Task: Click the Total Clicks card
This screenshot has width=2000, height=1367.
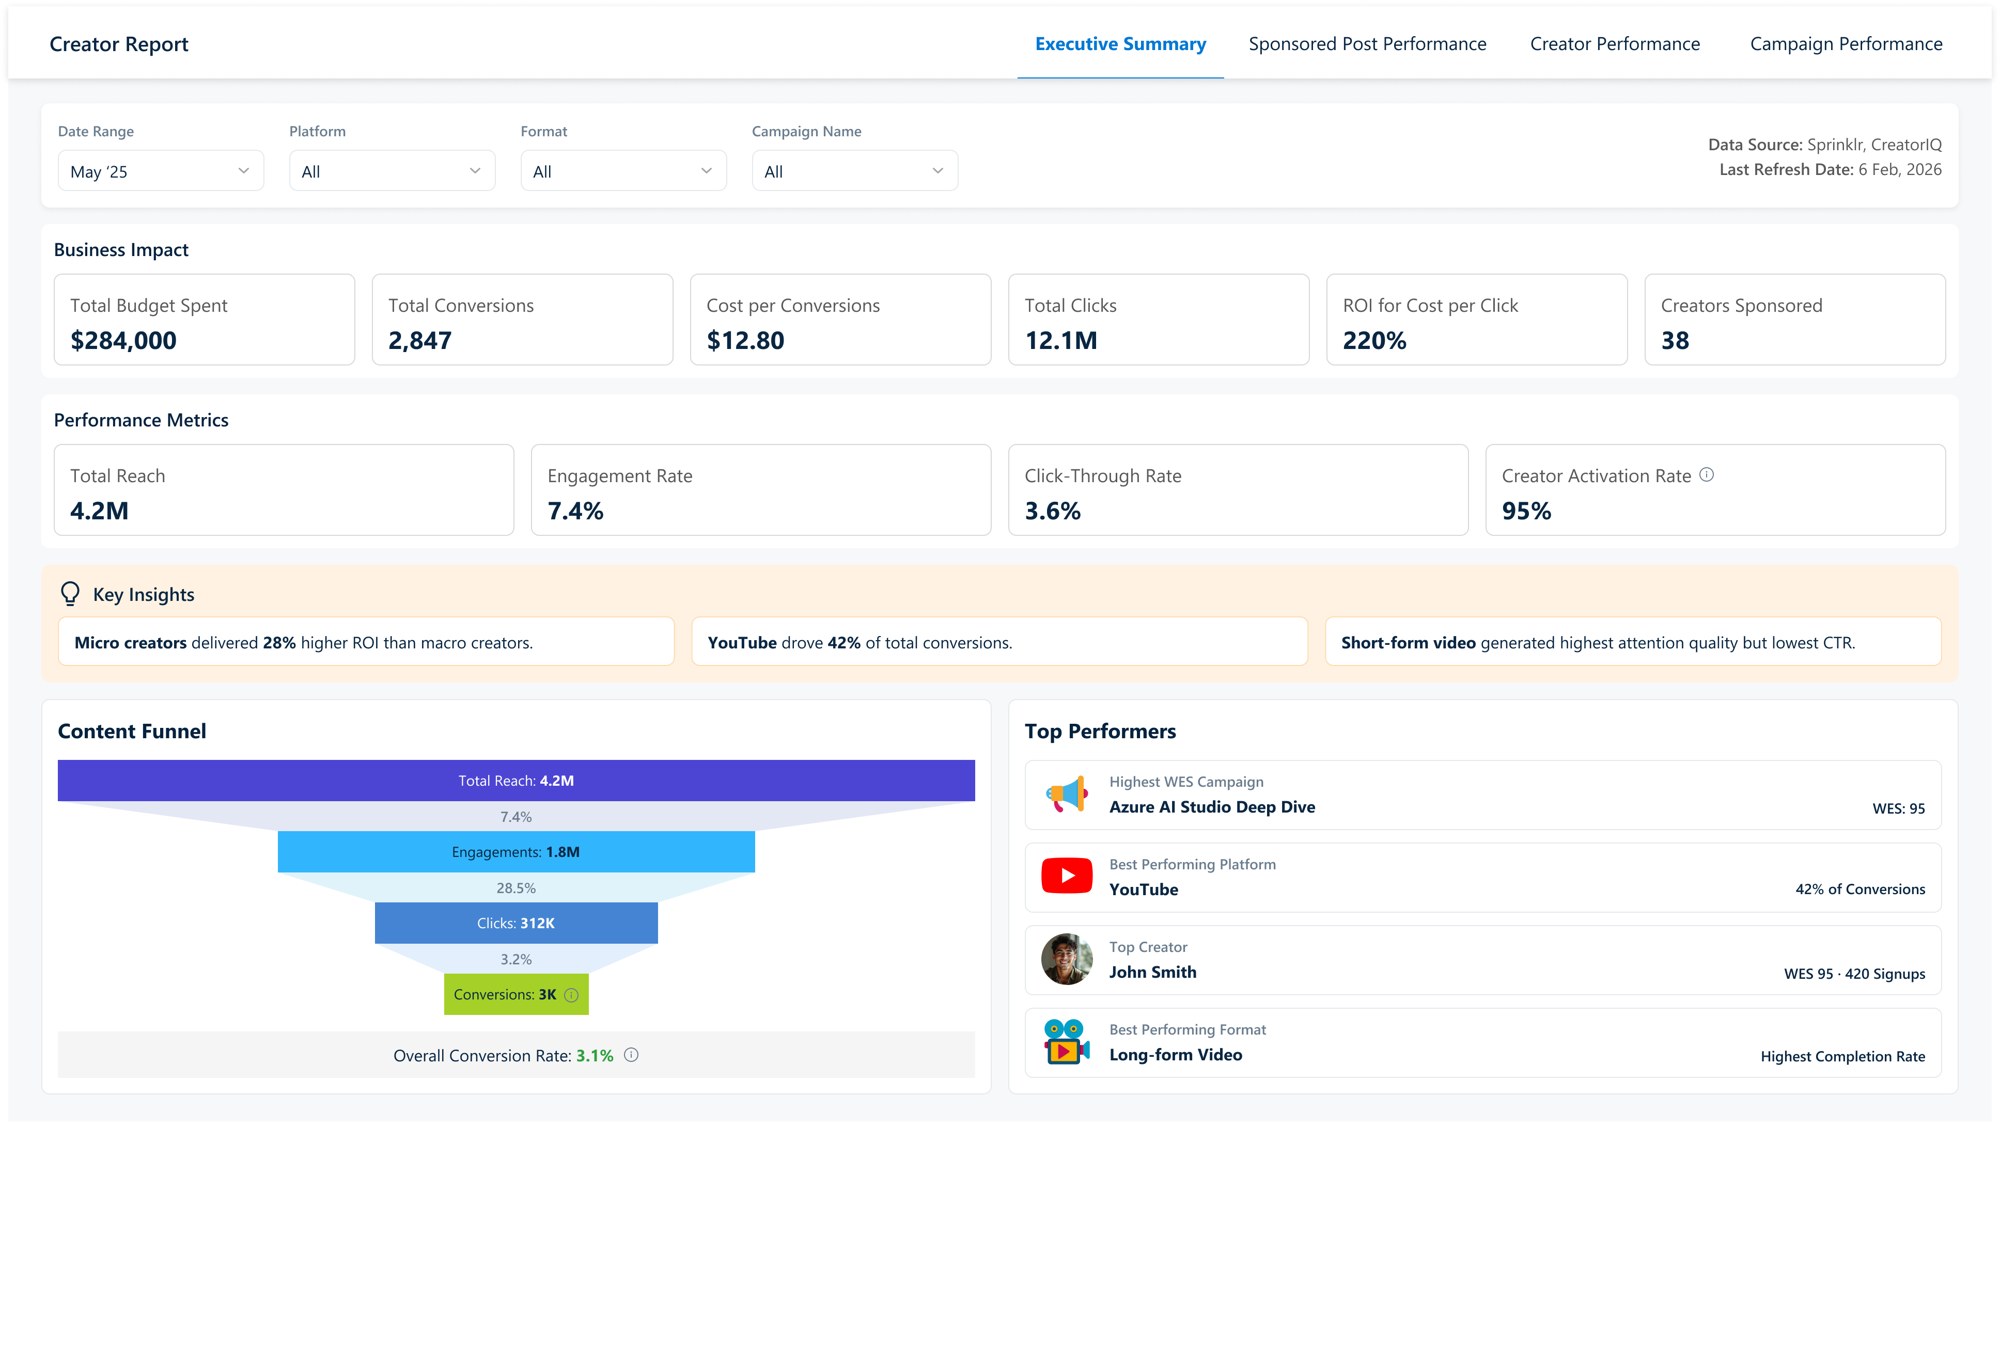Action: (x=1158, y=320)
